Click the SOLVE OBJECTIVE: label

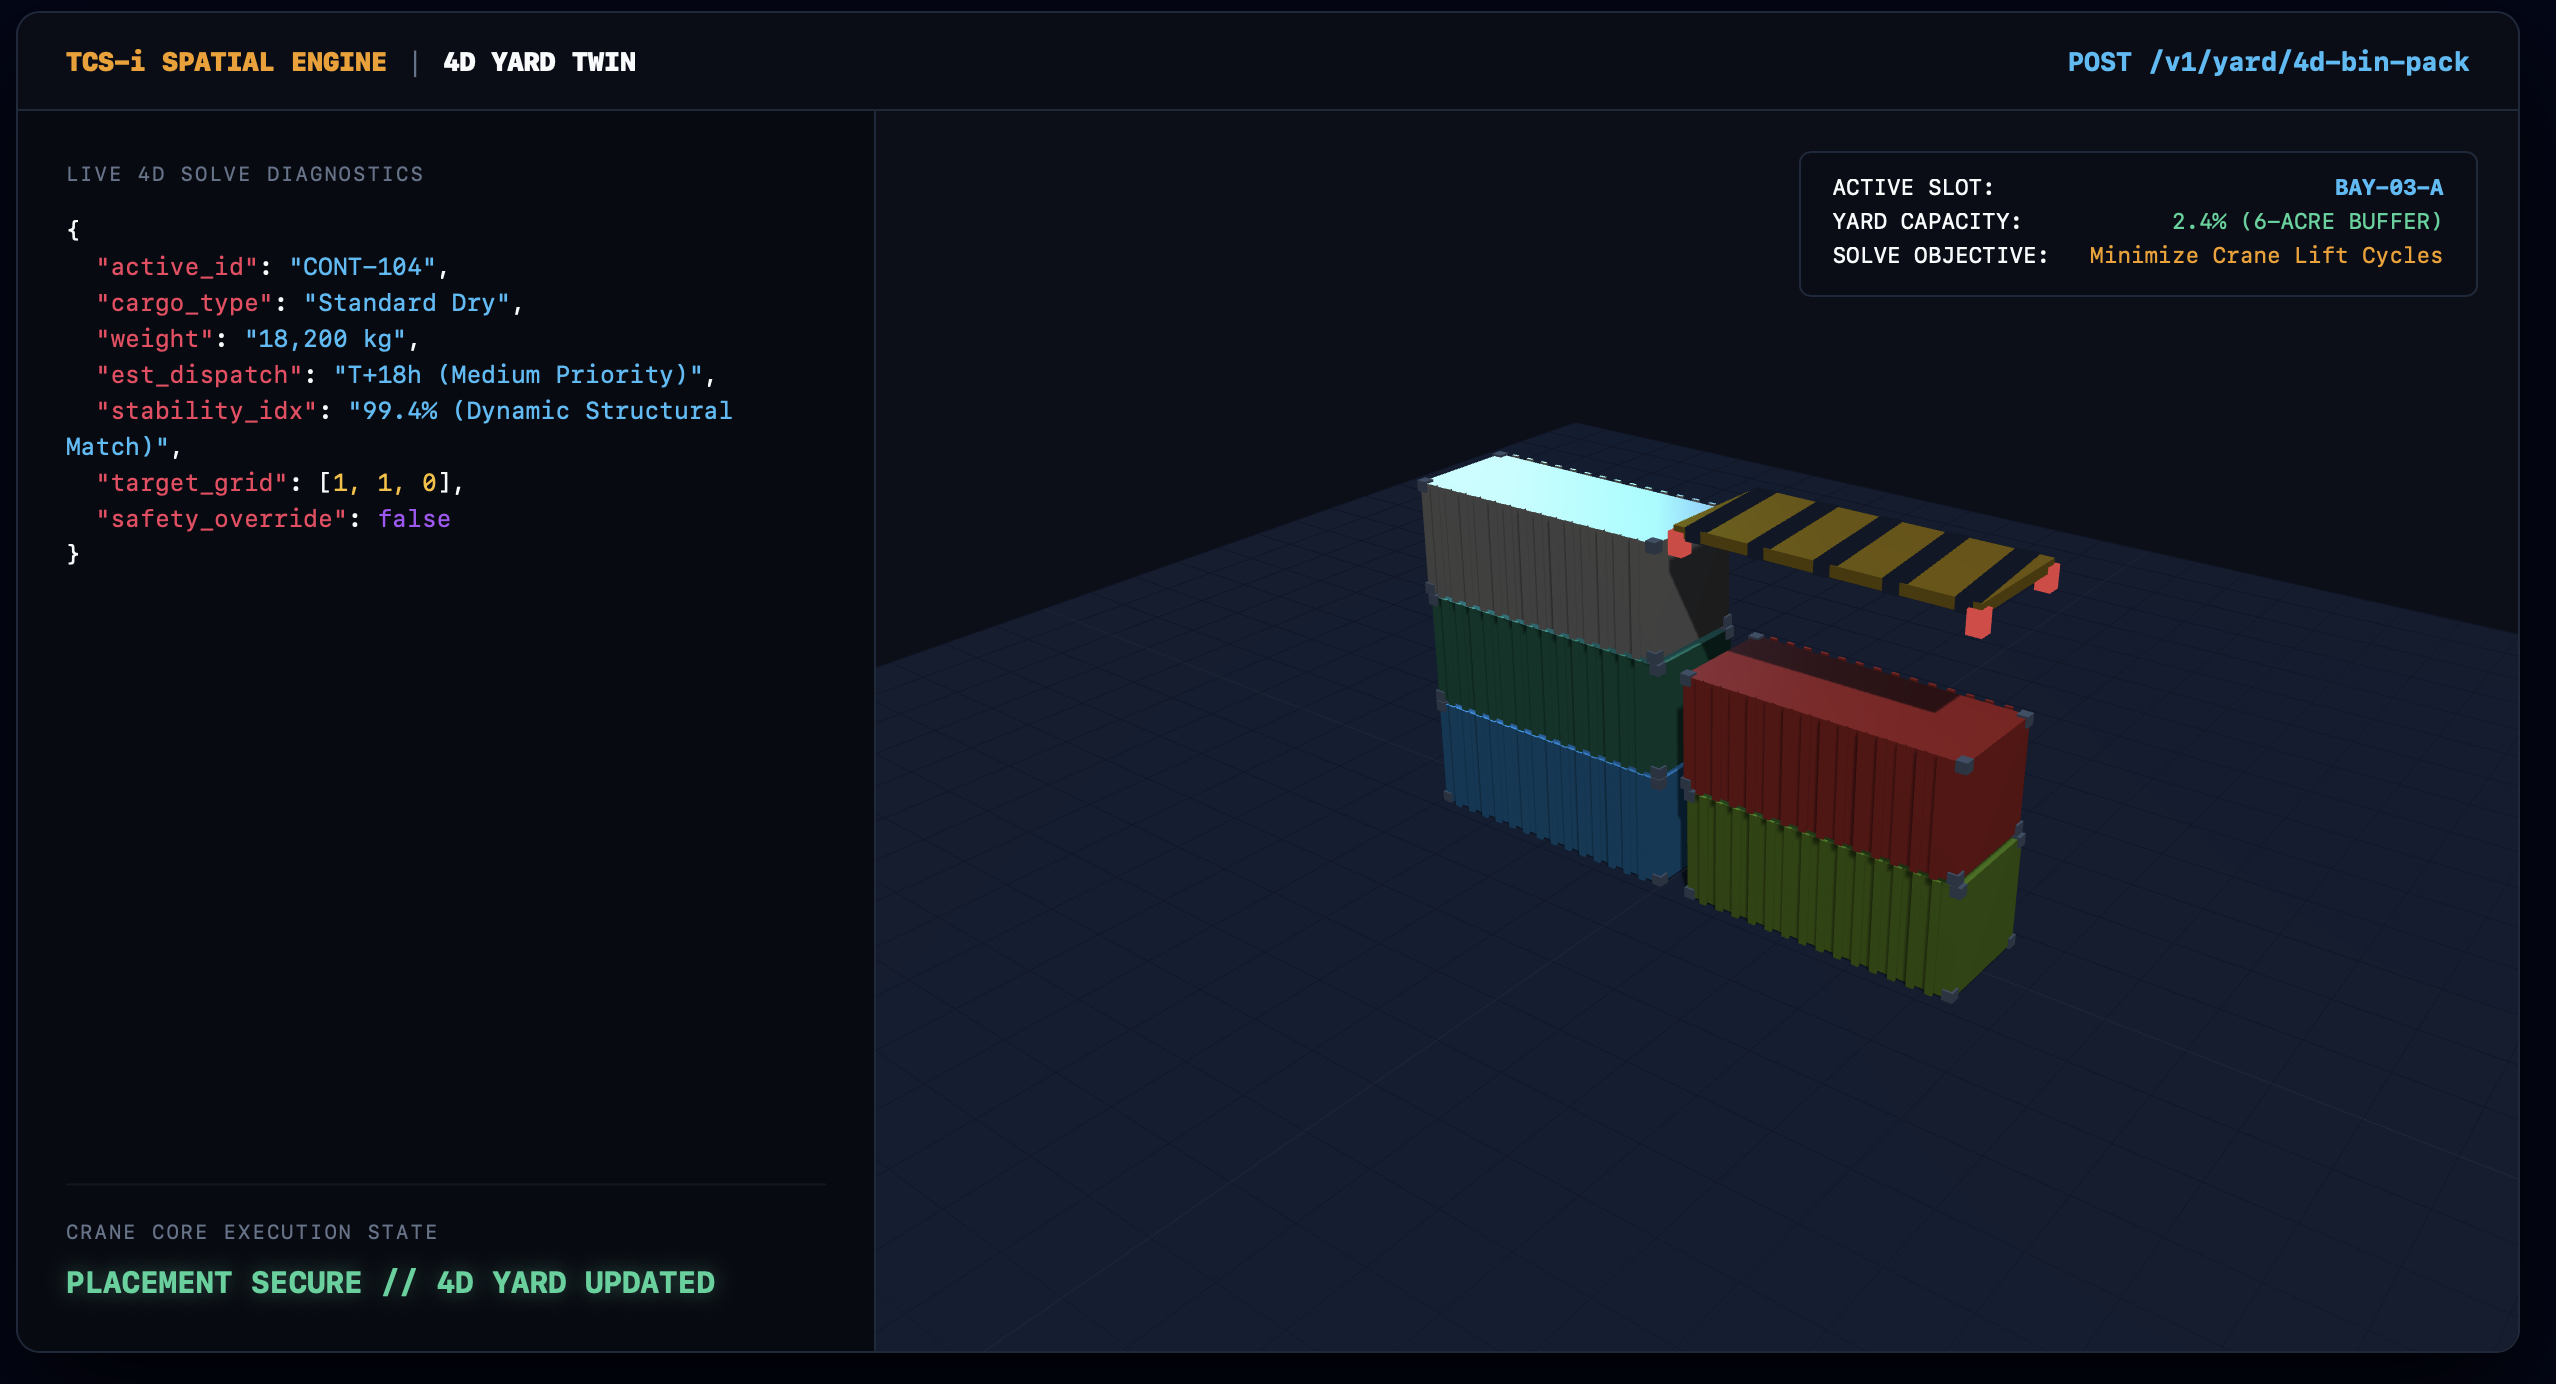click(x=1940, y=256)
